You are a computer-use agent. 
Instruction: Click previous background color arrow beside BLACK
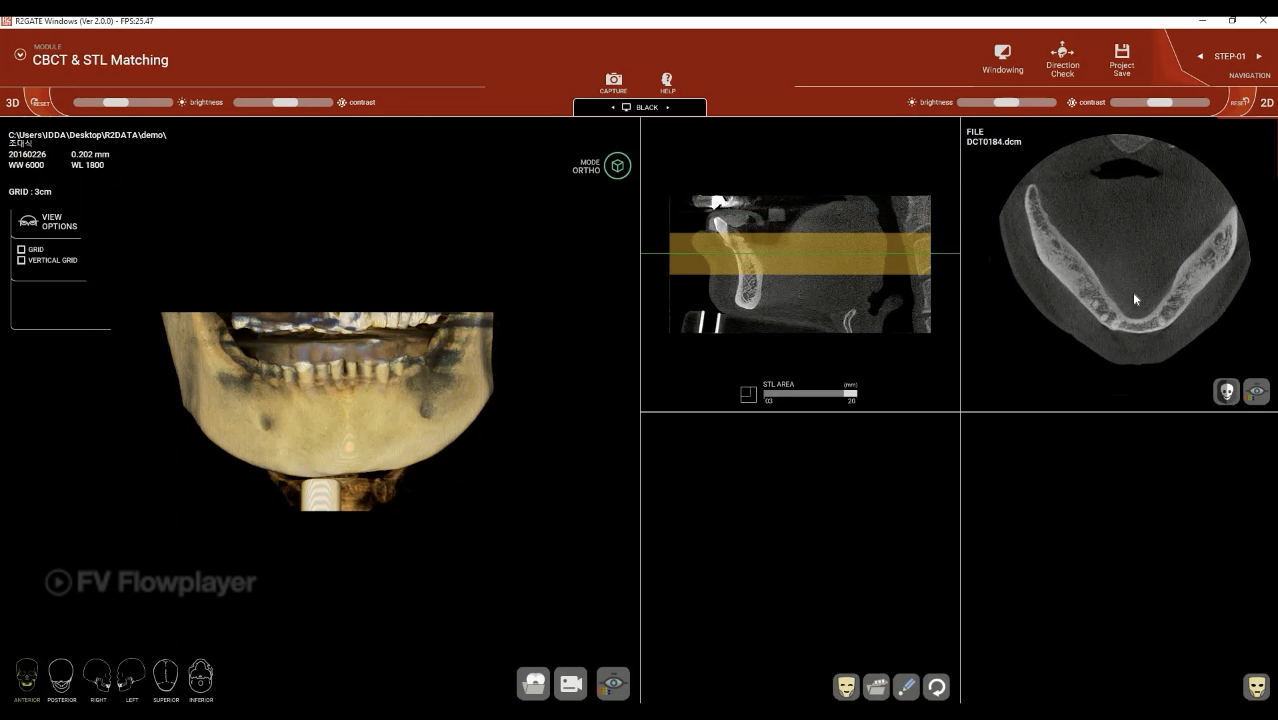click(613, 107)
